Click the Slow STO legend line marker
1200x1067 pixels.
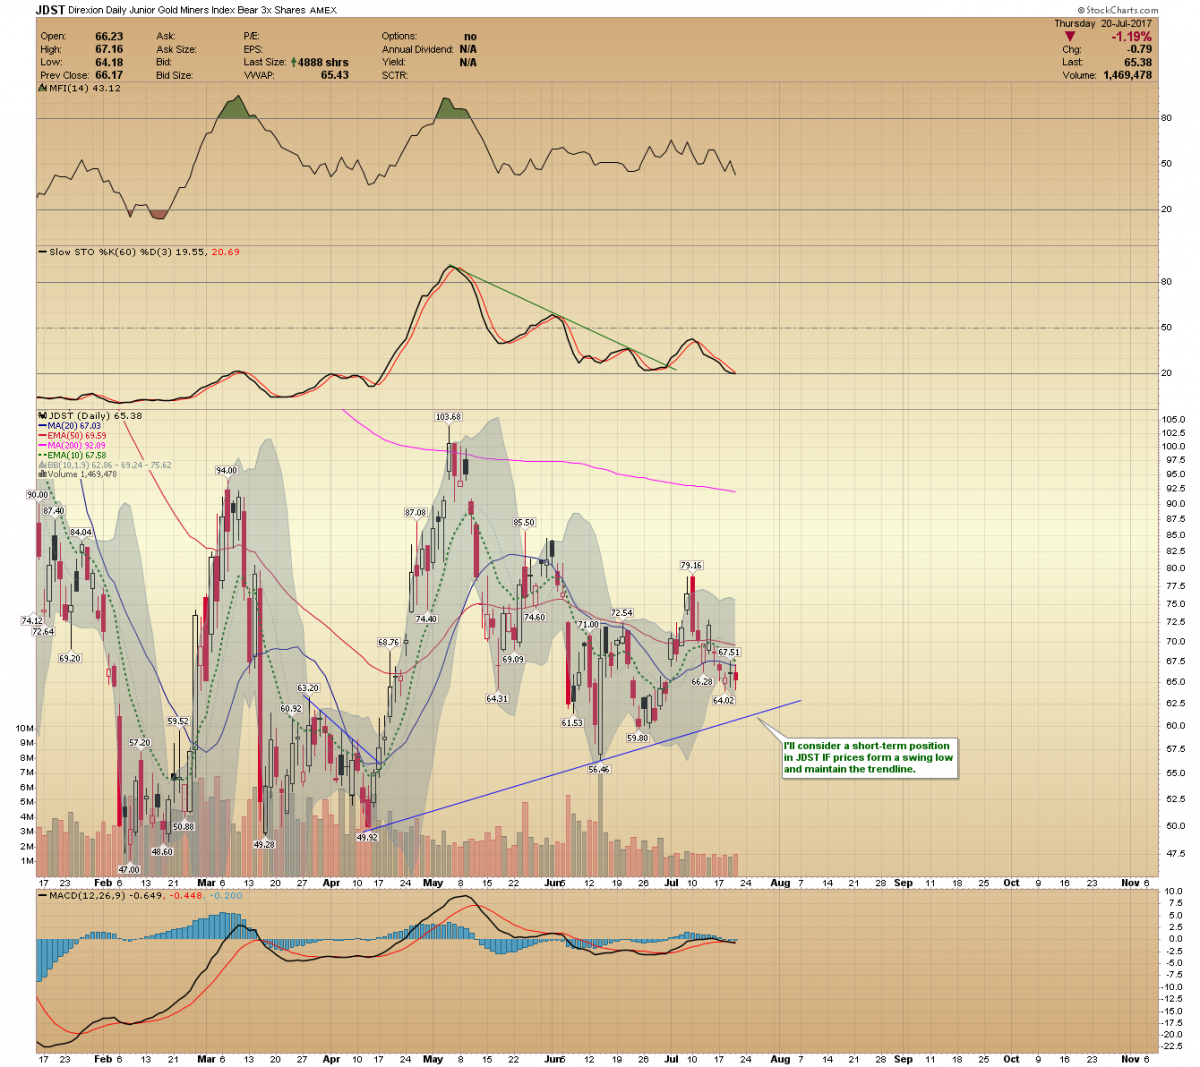(x=42, y=252)
